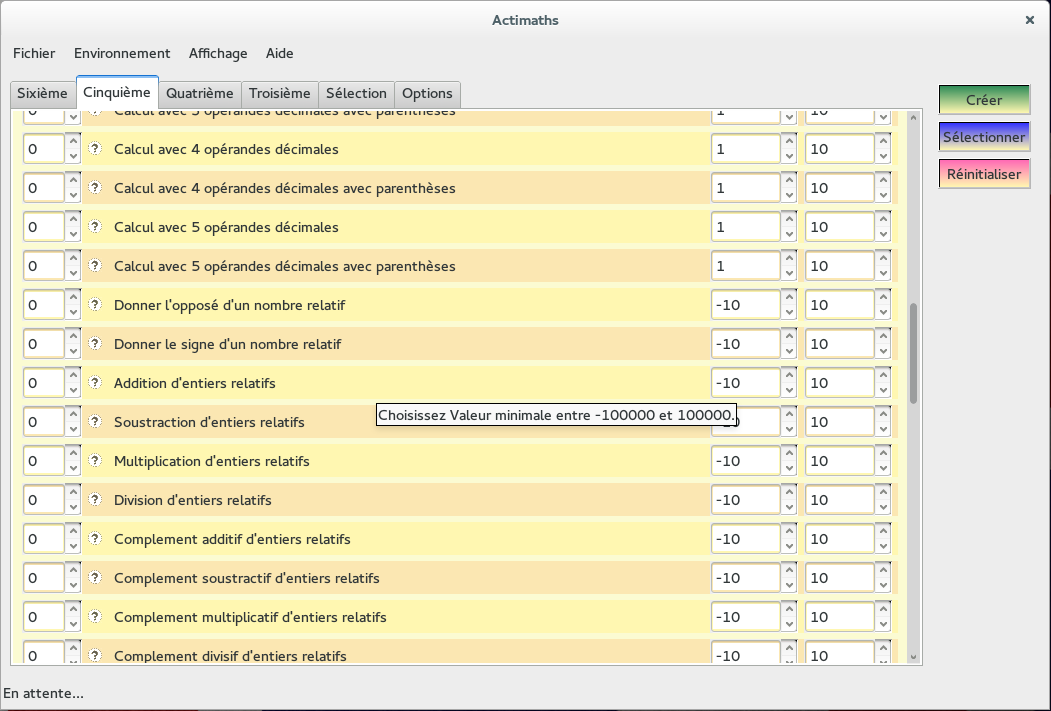
Task: Increase minimum value for Multiplication d'entiers relatifs
Action: [789, 454]
